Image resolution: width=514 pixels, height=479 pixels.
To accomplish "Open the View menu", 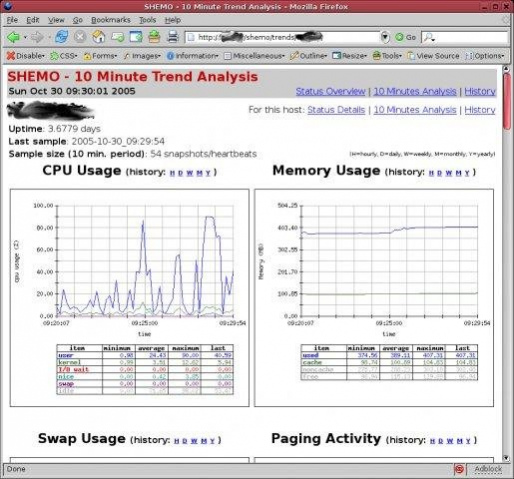I will click(56, 20).
